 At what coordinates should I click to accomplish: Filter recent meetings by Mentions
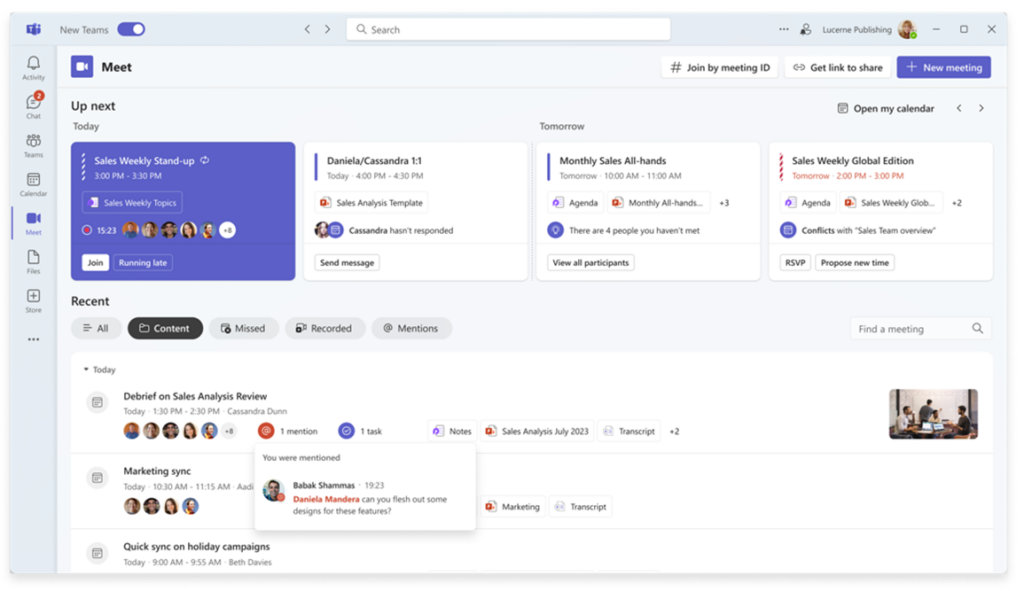tap(411, 328)
